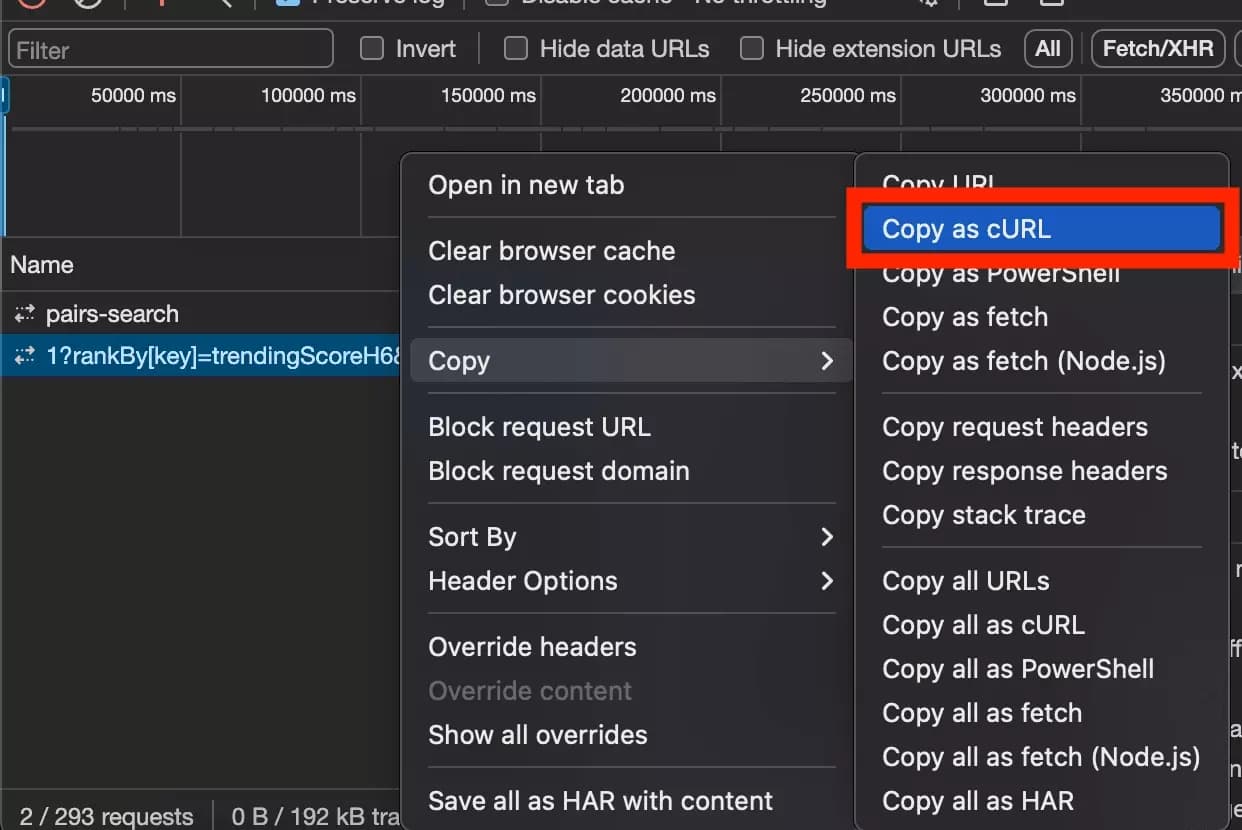Clear the network request log
The width and height of the screenshot is (1242, 830).
pos(85,4)
